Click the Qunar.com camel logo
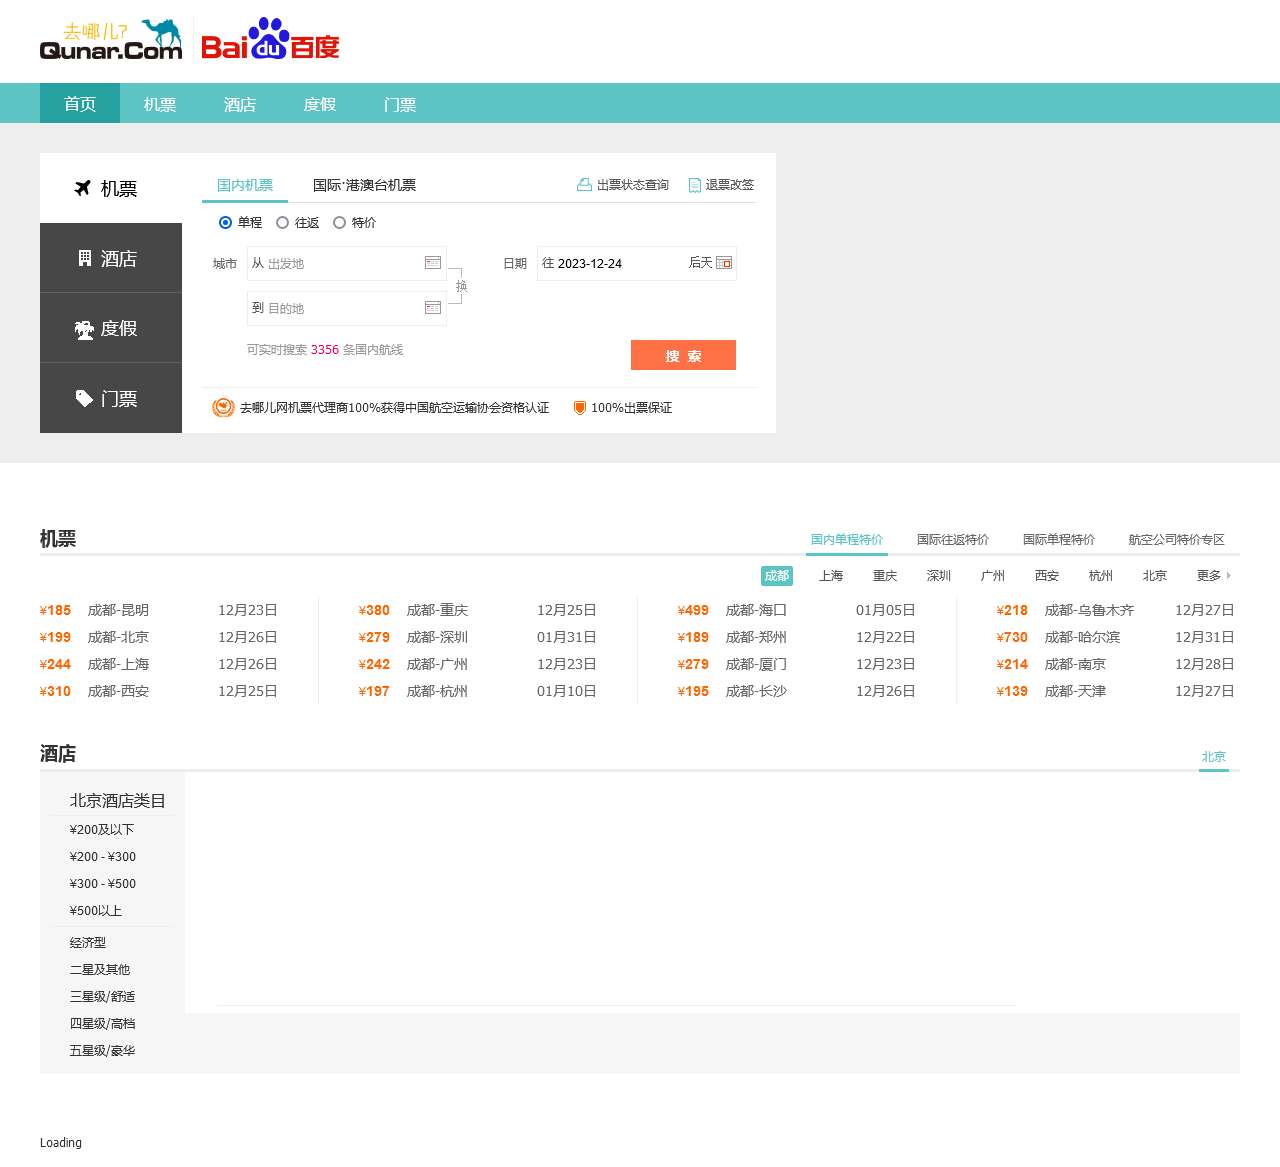 111,40
